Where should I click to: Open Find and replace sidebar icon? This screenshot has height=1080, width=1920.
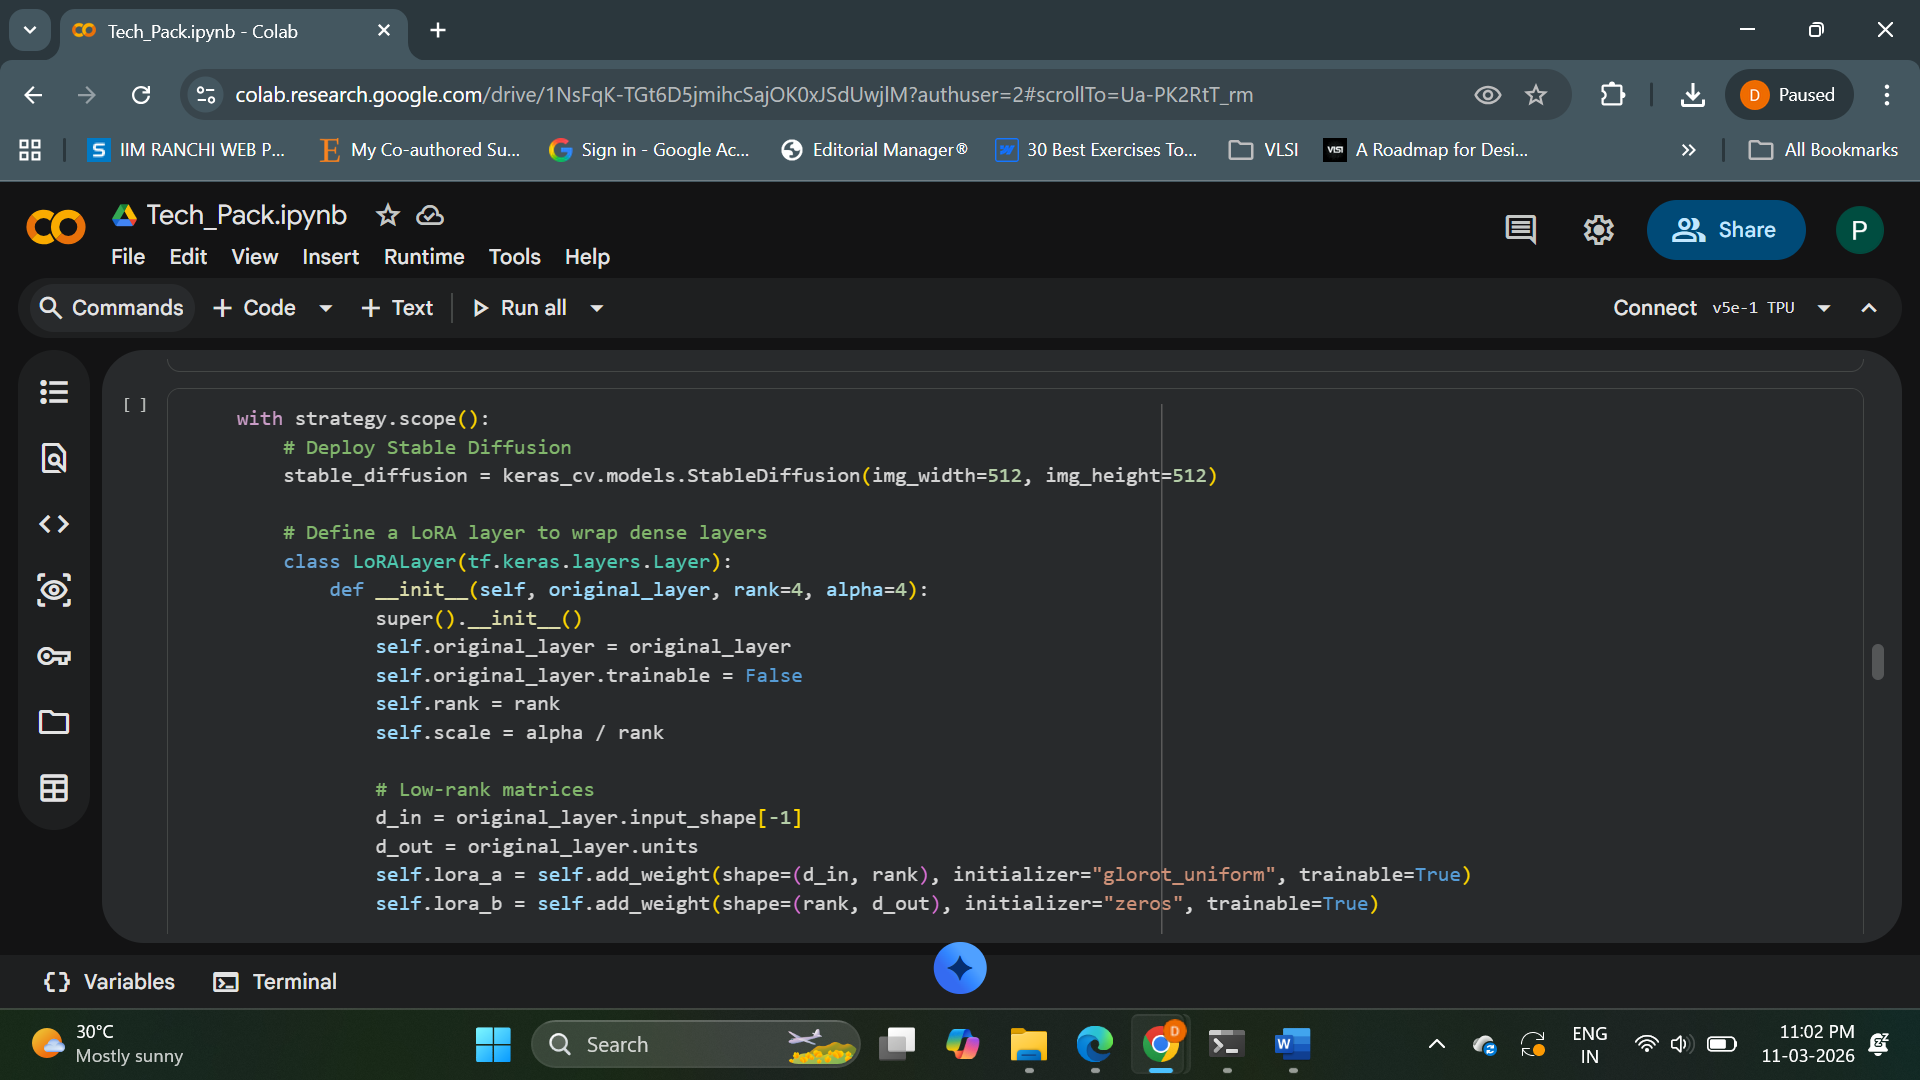(x=54, y=458)
